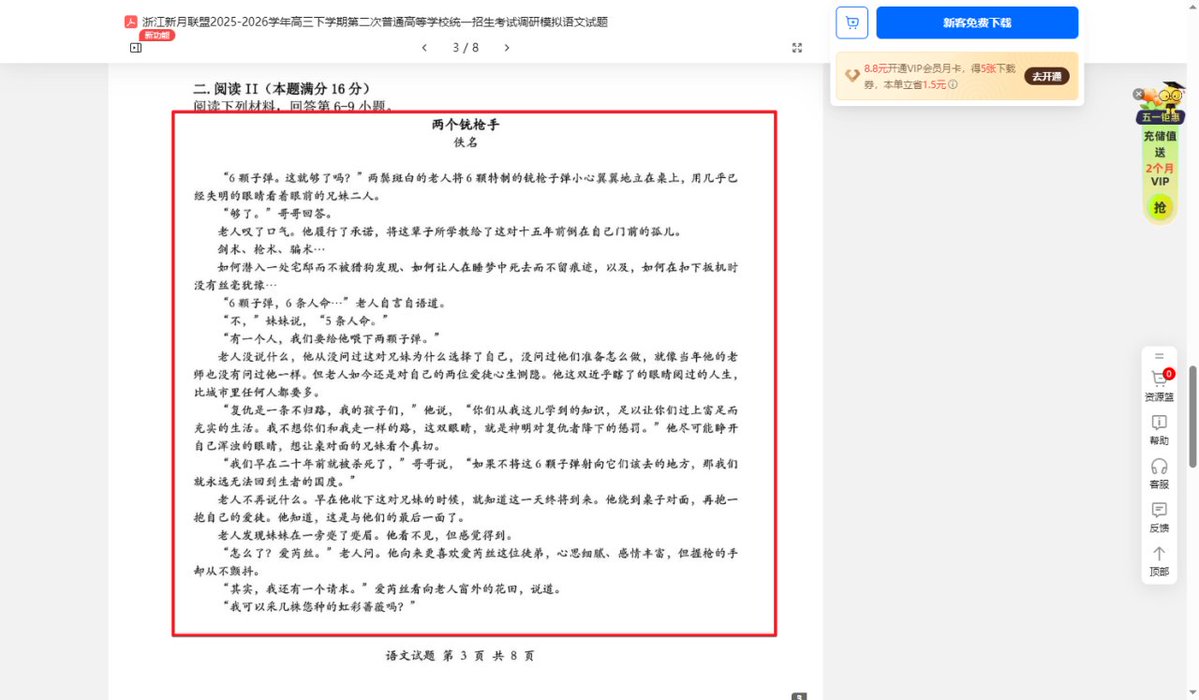Add document to cart with cart icon
This screenshot has height=700, width=1199.
(852, 23)
